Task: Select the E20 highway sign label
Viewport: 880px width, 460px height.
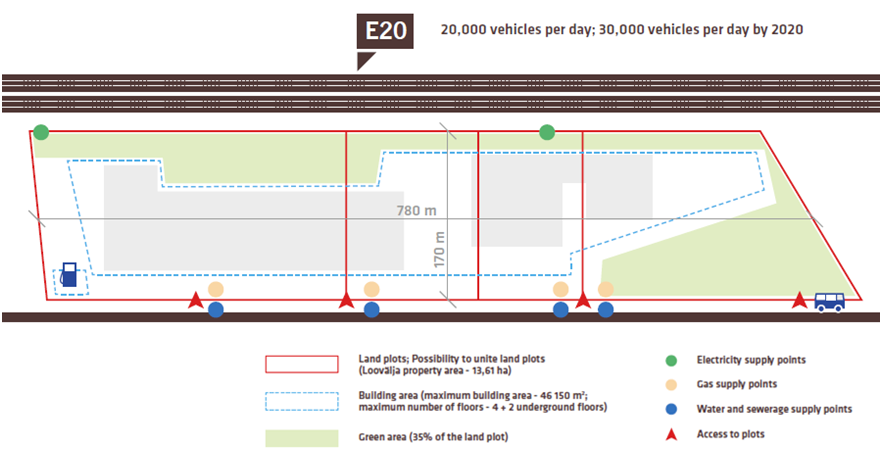Action: [x=385, y=32]
